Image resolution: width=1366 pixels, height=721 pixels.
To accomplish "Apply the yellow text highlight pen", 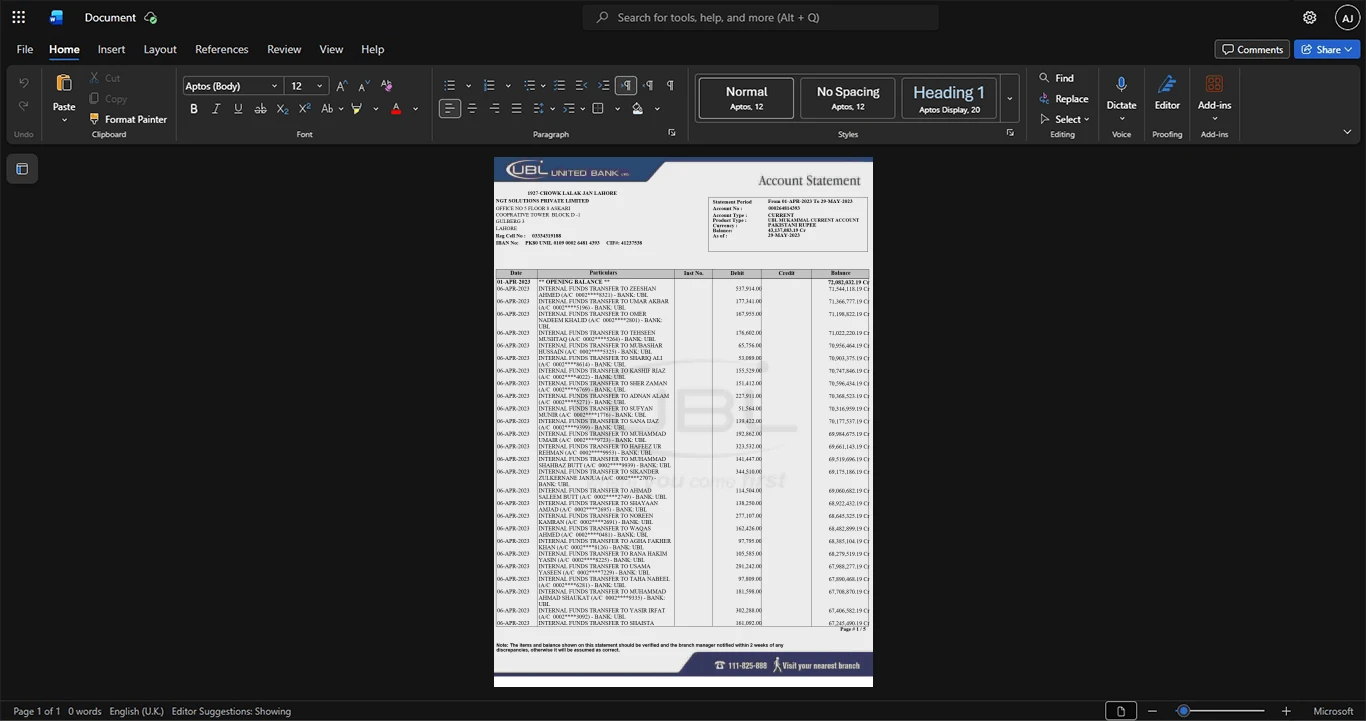I will pos(357,109).
